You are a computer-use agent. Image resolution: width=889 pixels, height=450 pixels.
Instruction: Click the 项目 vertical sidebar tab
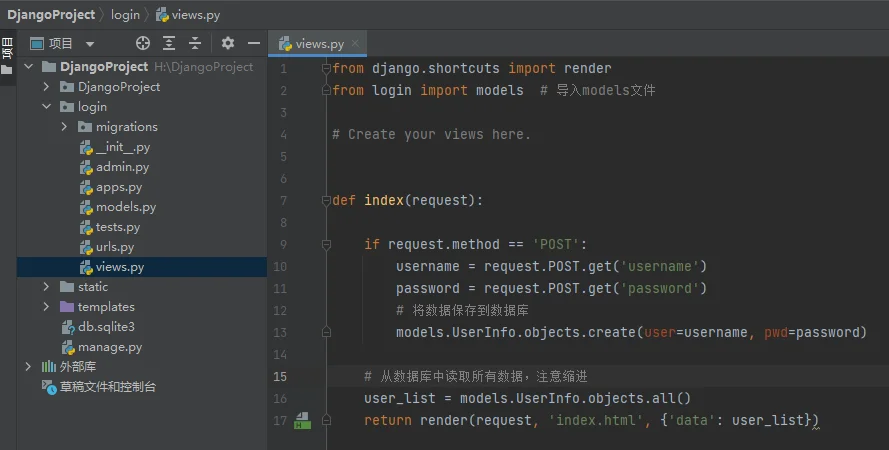[7, 48]
